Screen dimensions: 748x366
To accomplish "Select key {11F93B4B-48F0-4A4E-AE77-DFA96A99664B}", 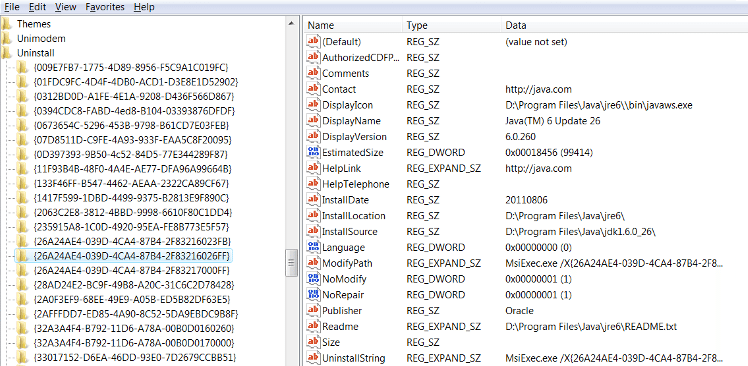I will point(133,168).
